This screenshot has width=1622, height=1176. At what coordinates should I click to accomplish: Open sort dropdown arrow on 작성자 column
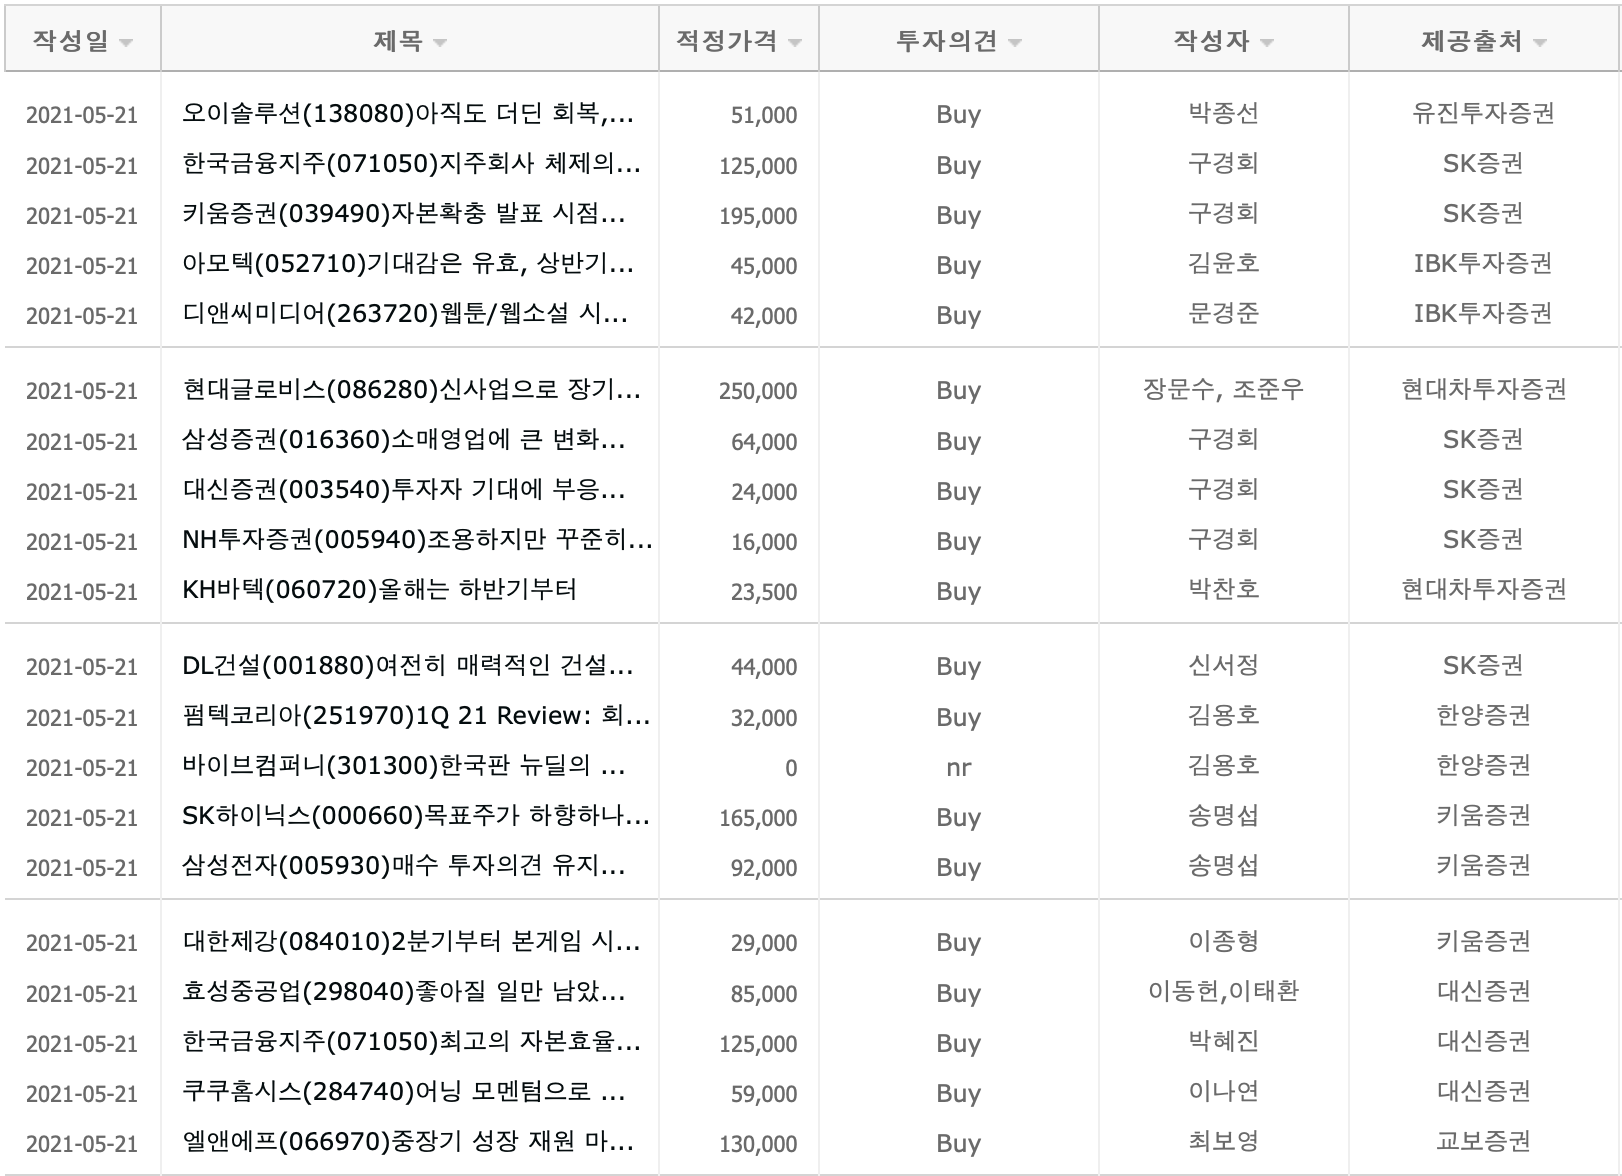pos(1266,43)
